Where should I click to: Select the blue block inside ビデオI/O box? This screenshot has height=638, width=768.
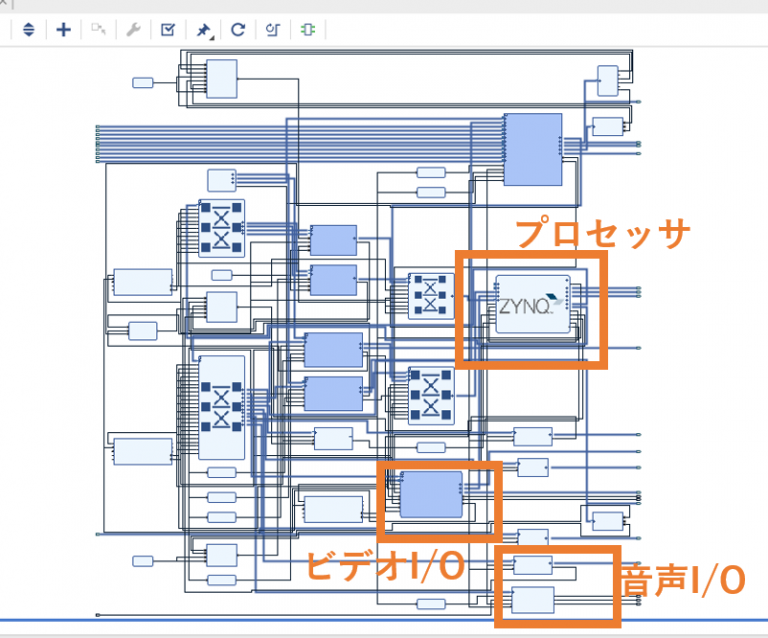click(430, 494)
